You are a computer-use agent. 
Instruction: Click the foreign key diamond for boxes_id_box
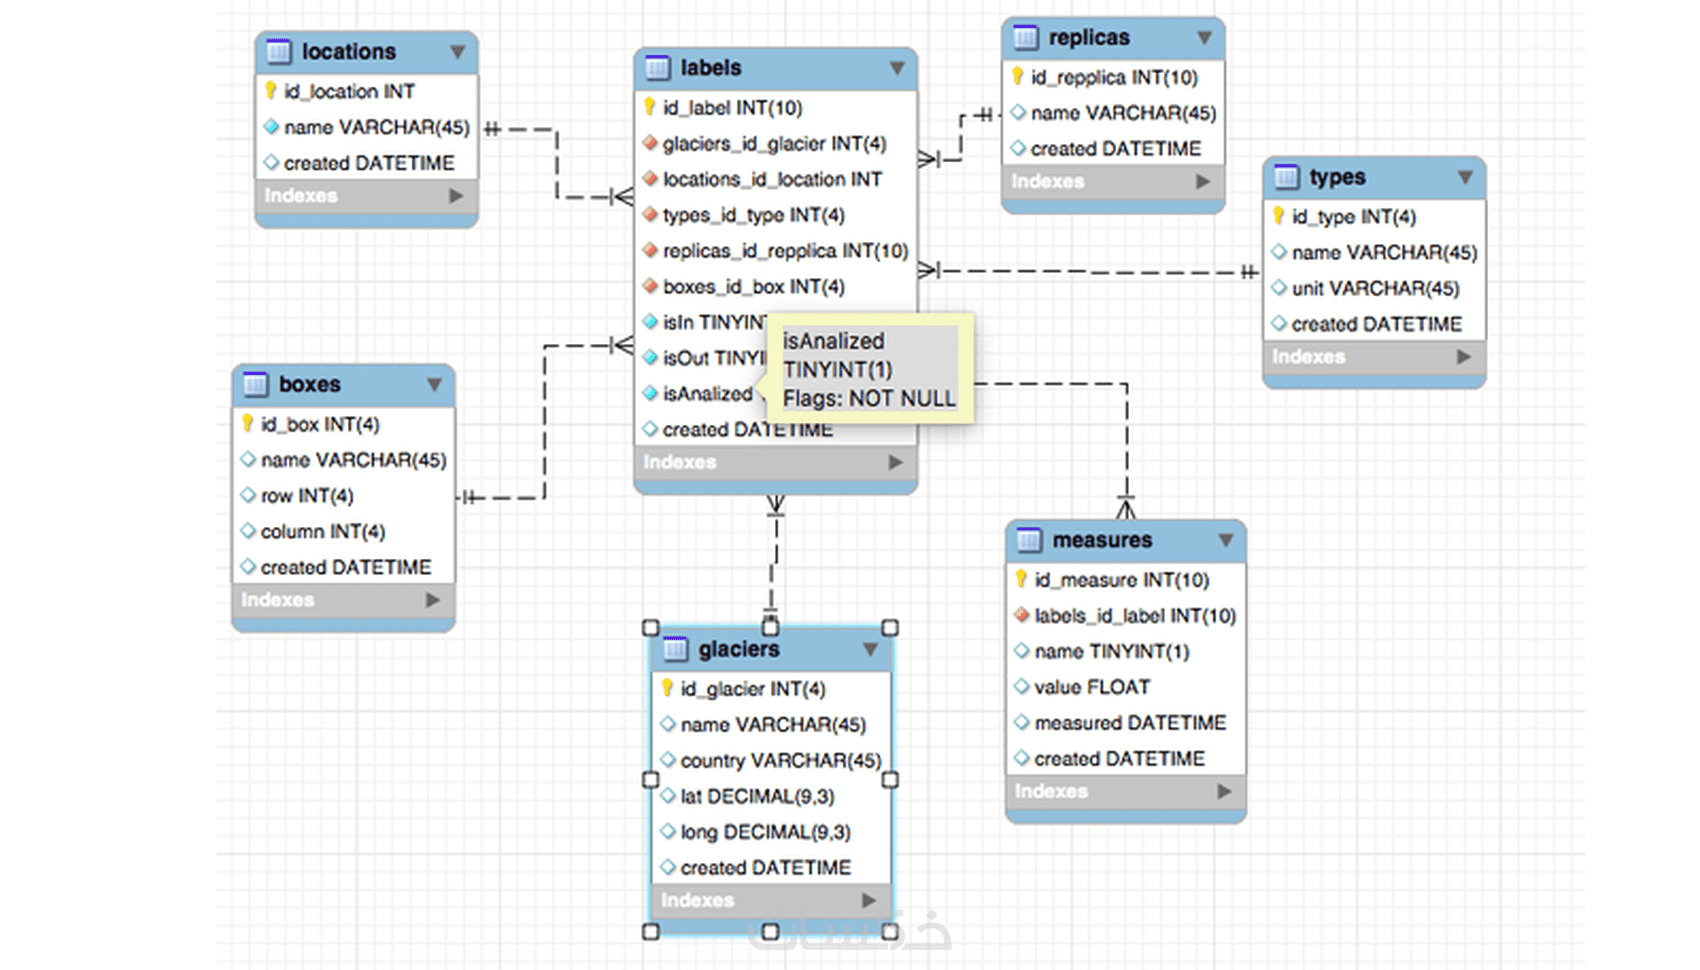650,286
